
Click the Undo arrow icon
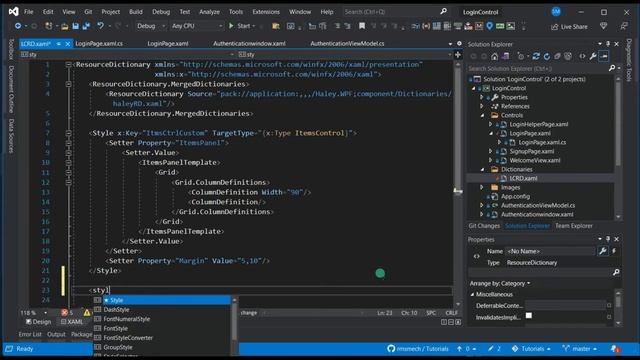[100, 26]
